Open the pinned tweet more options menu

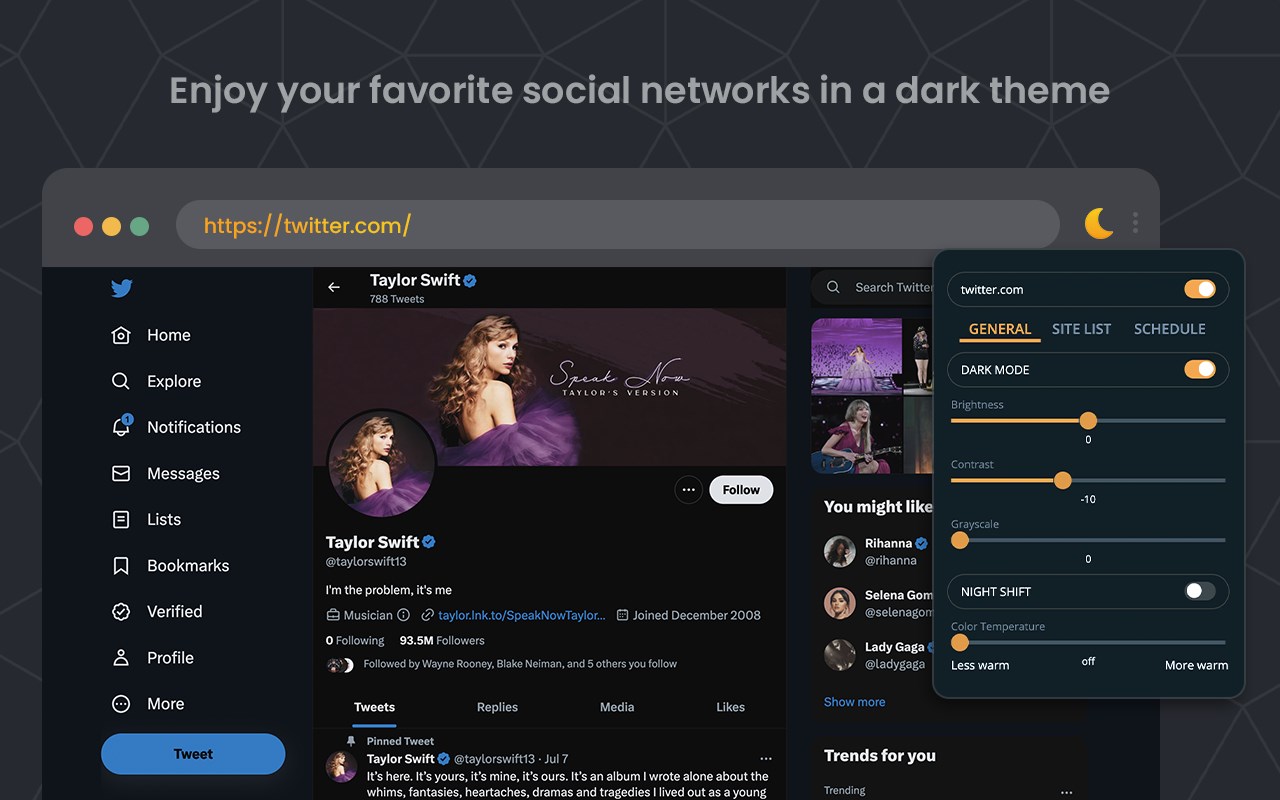766,759
